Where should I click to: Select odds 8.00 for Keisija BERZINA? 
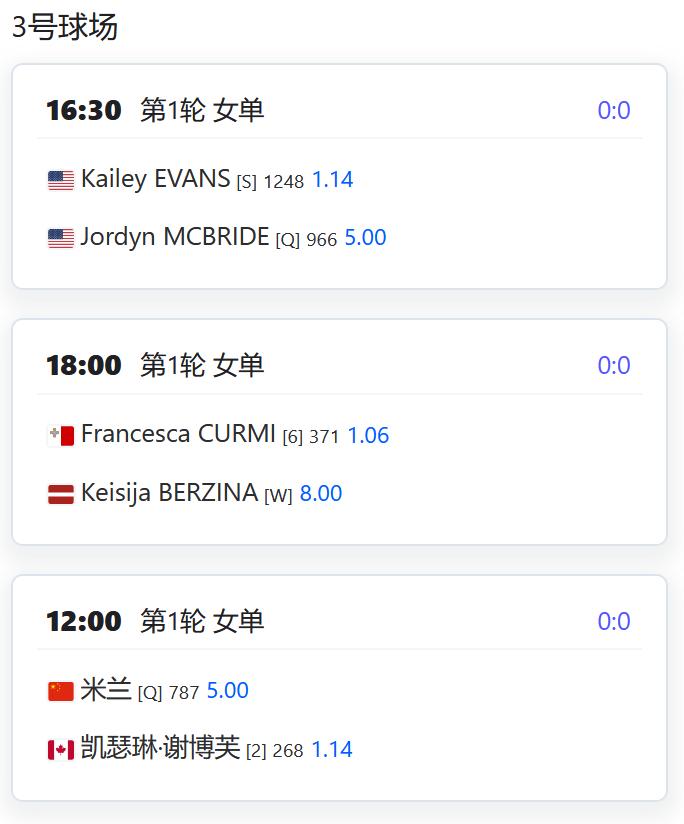(x=321, y=494)
